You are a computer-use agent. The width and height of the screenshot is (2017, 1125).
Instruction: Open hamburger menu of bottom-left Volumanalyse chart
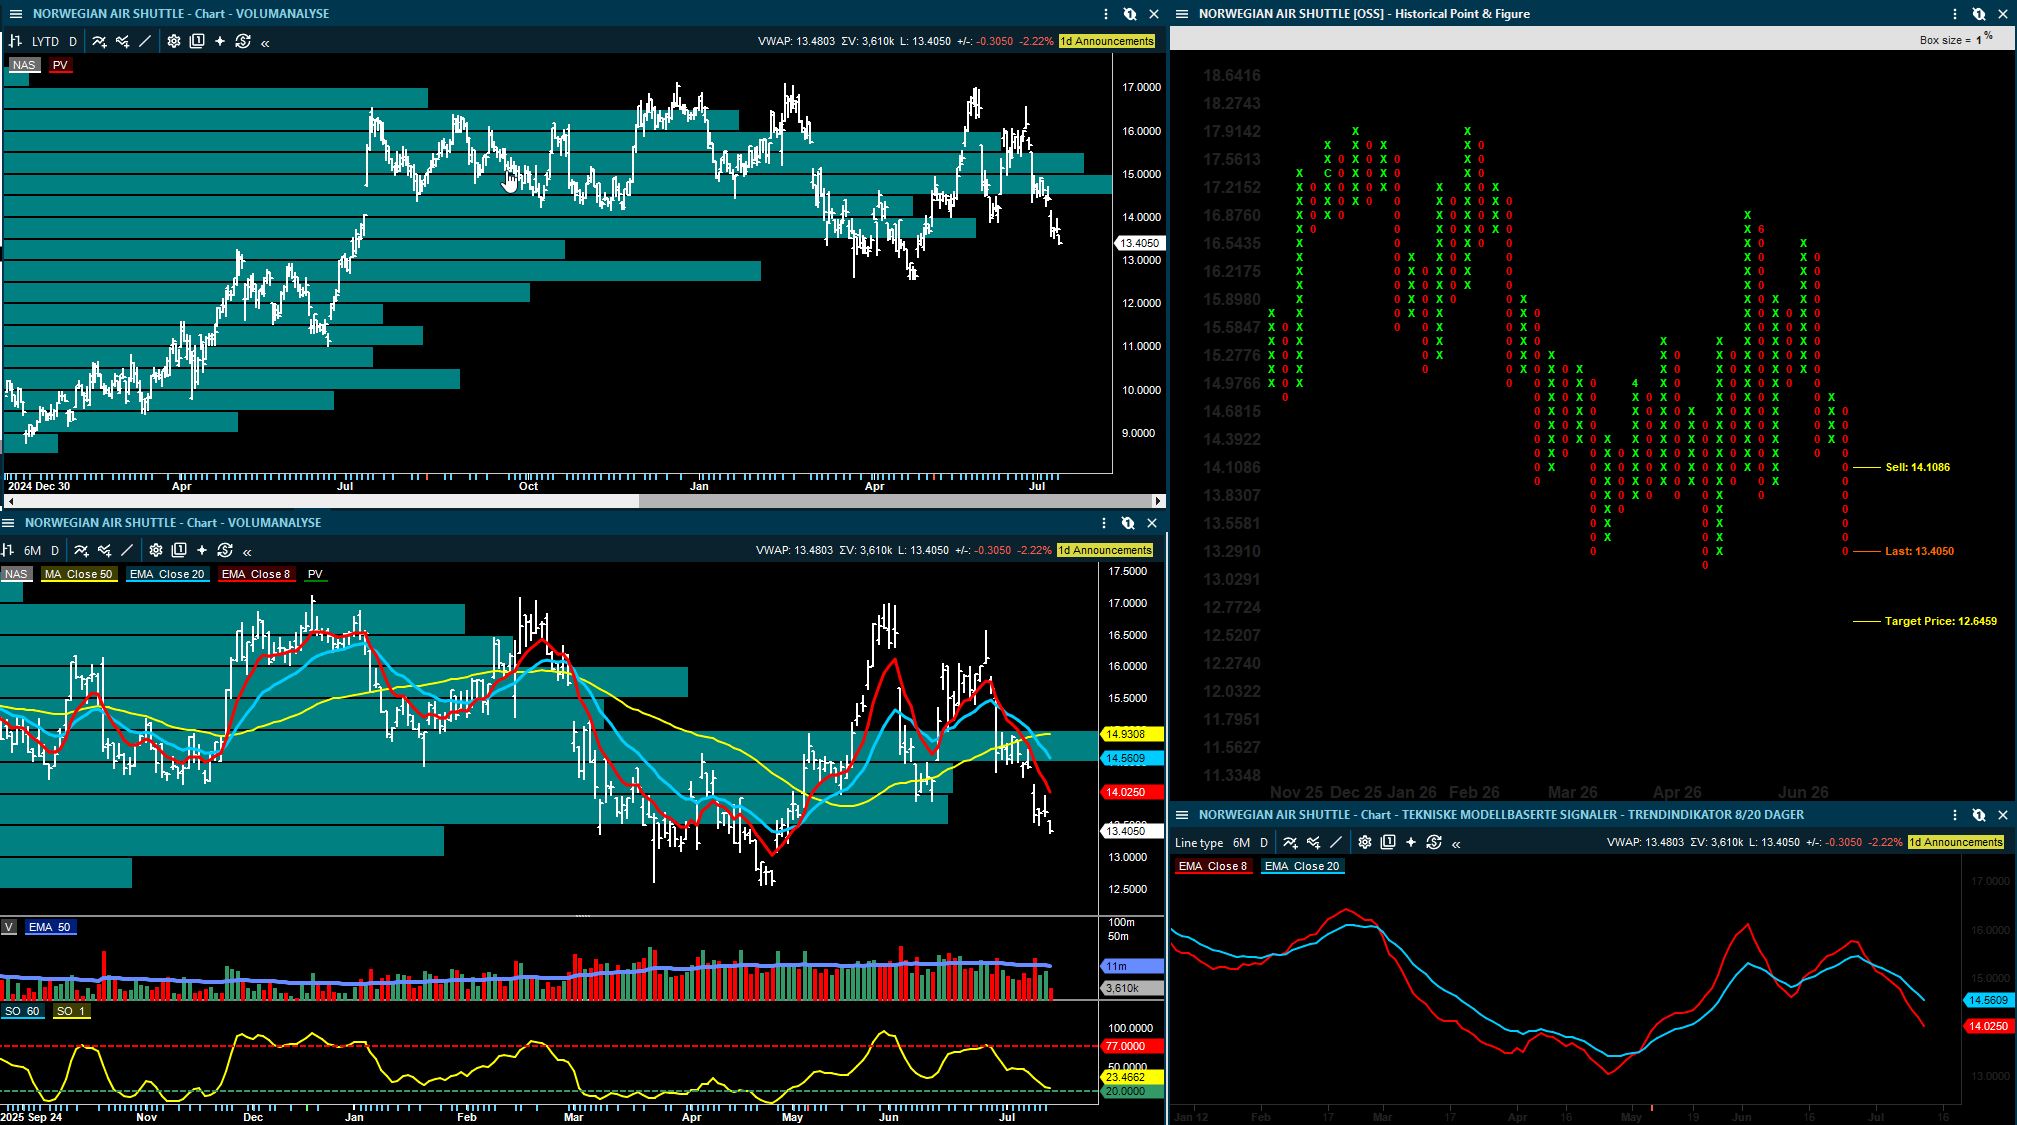coord(8,523)
